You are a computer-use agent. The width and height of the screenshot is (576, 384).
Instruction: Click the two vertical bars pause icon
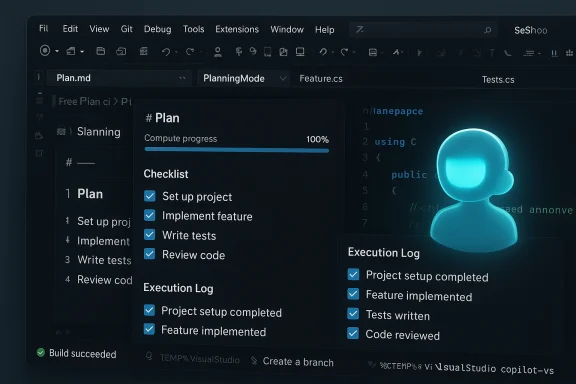pyautogui.click(x=554, y=53)
